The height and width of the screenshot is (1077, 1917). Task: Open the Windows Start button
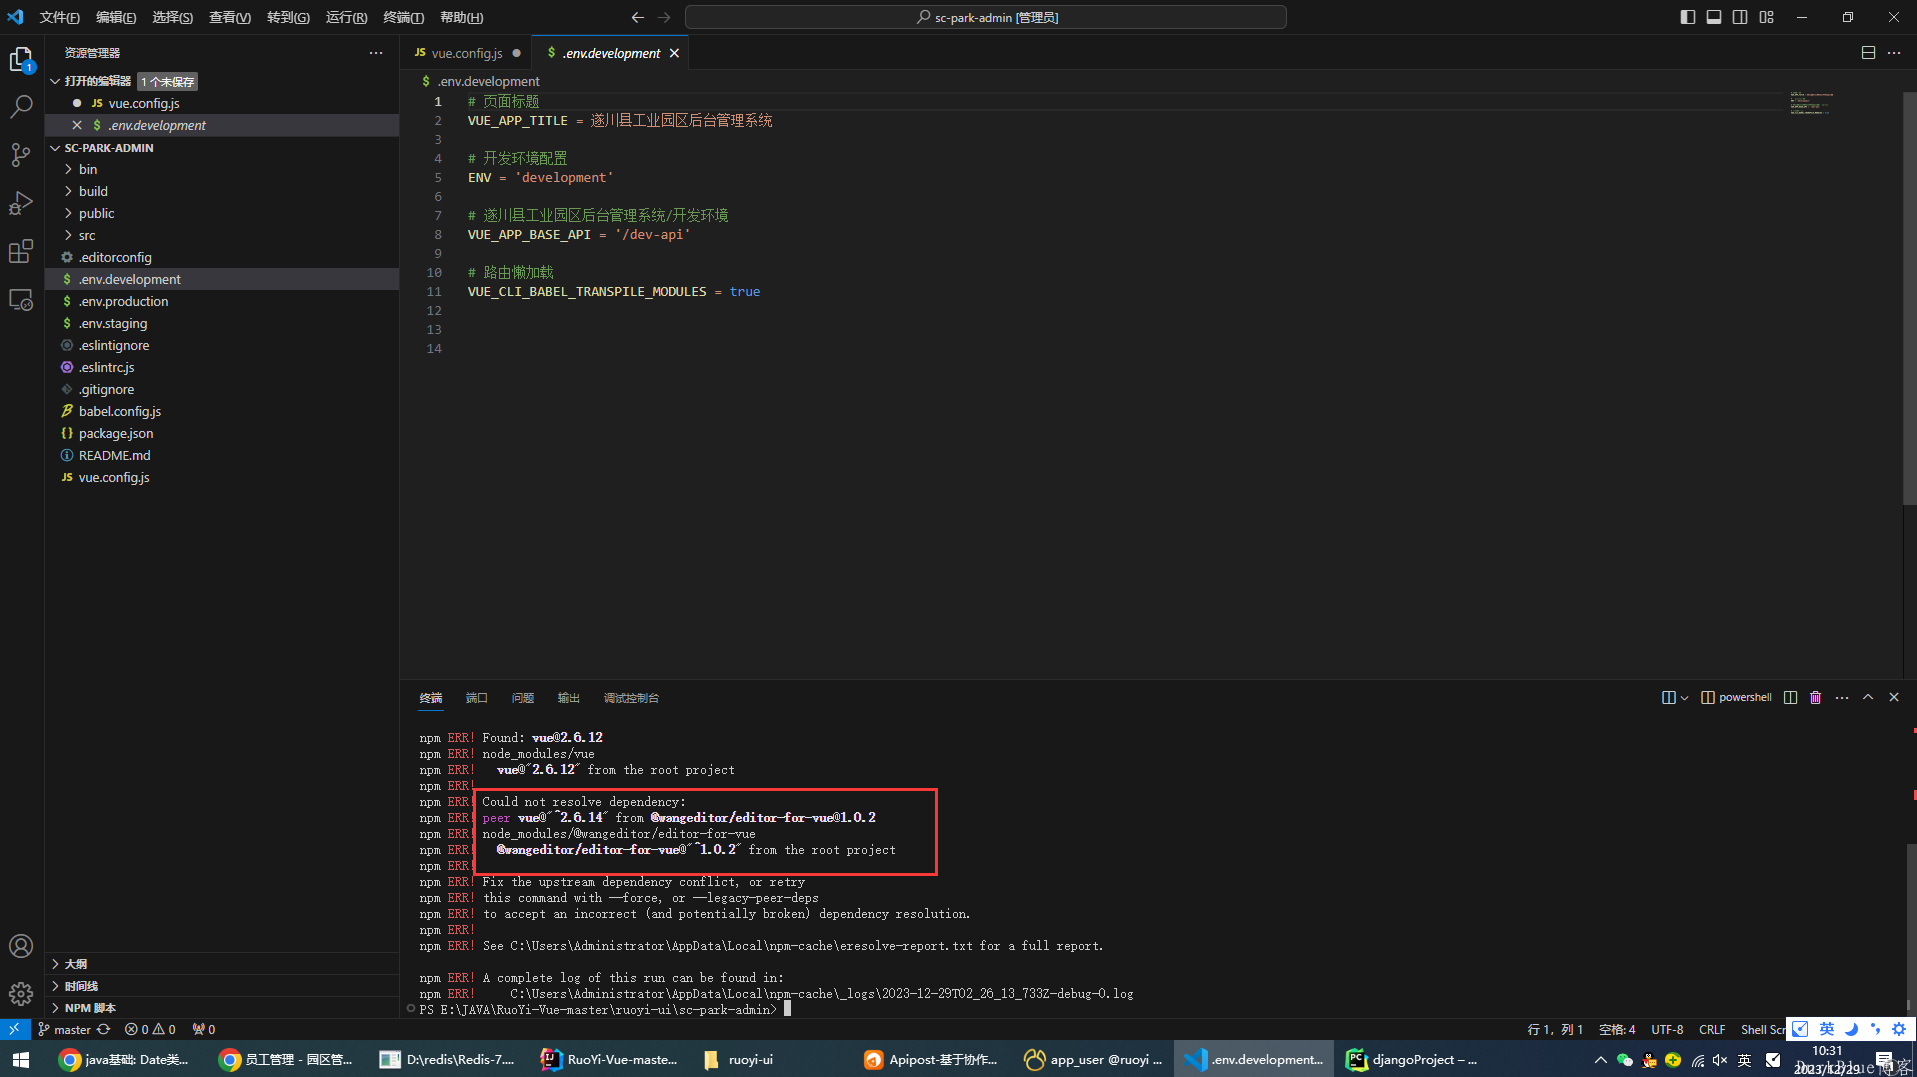point(21,1059)
